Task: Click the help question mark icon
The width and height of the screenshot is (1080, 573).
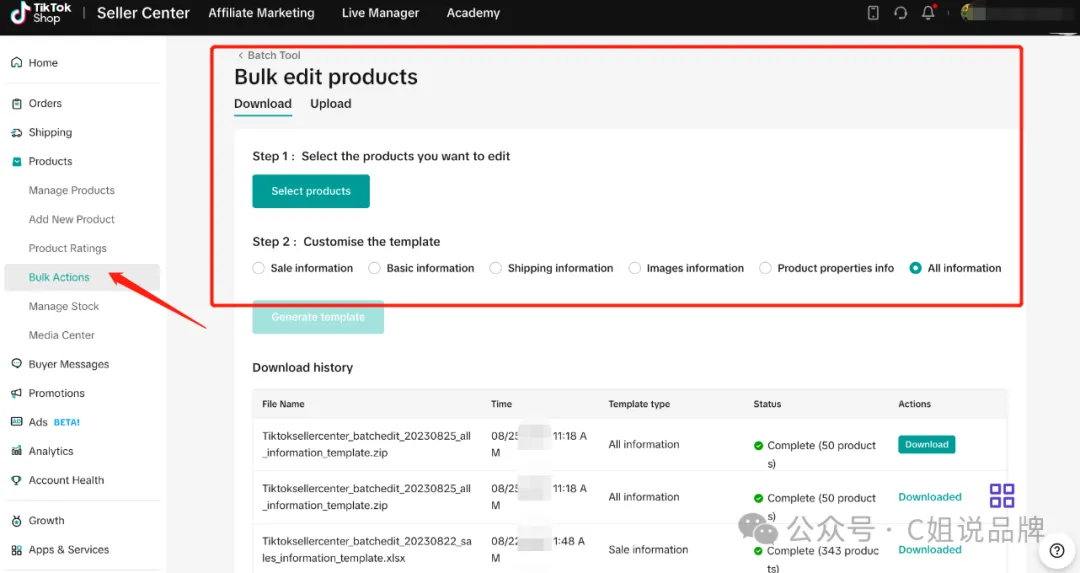Action: (x=1057, y=550)
